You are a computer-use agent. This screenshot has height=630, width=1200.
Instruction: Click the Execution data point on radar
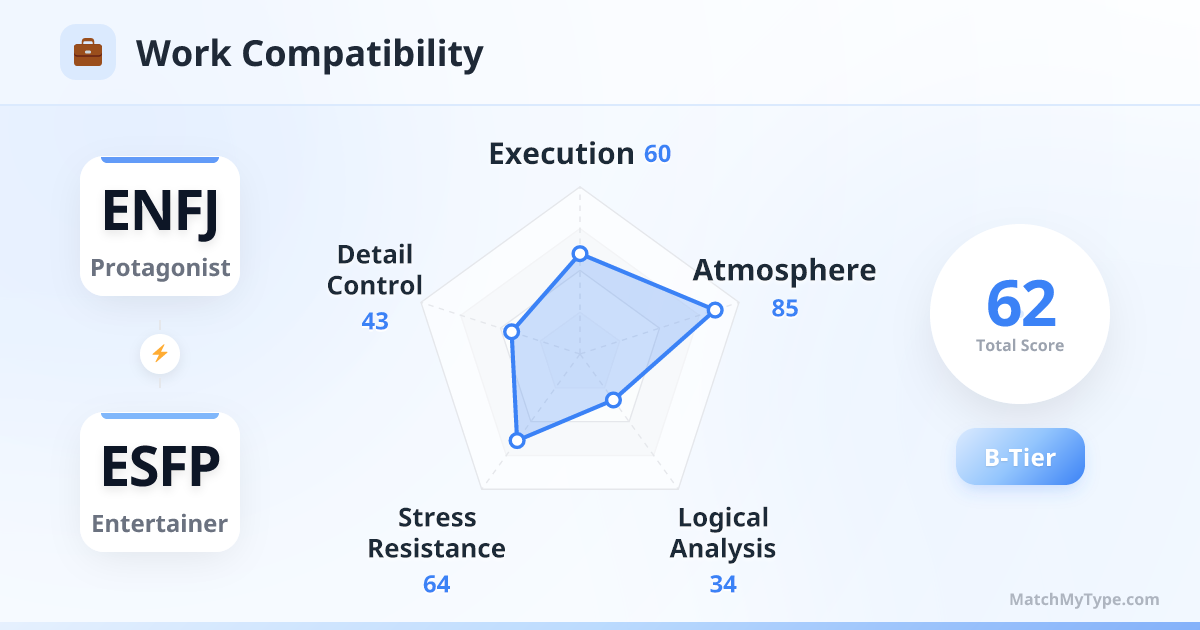(579, 254)
